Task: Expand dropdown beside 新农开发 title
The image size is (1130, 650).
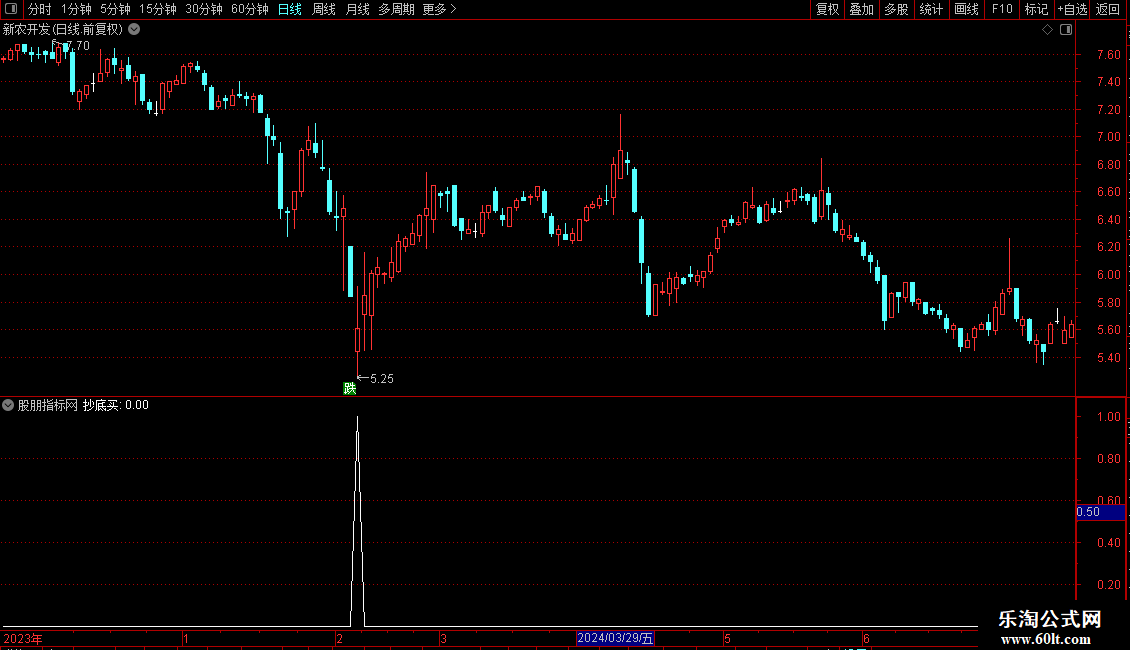Action: coord(134,30)
